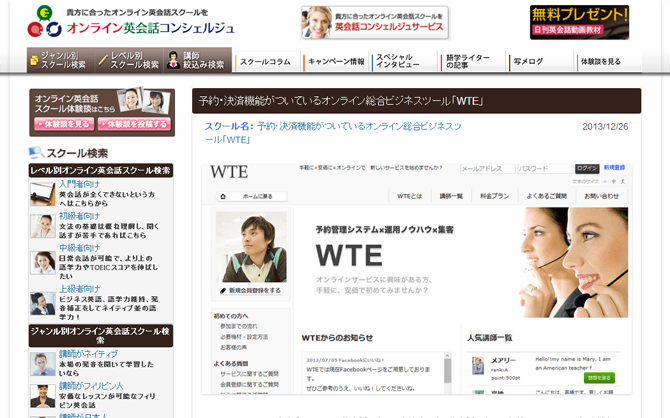Open ジャンル別スクール検索 tab

point(61,60)
